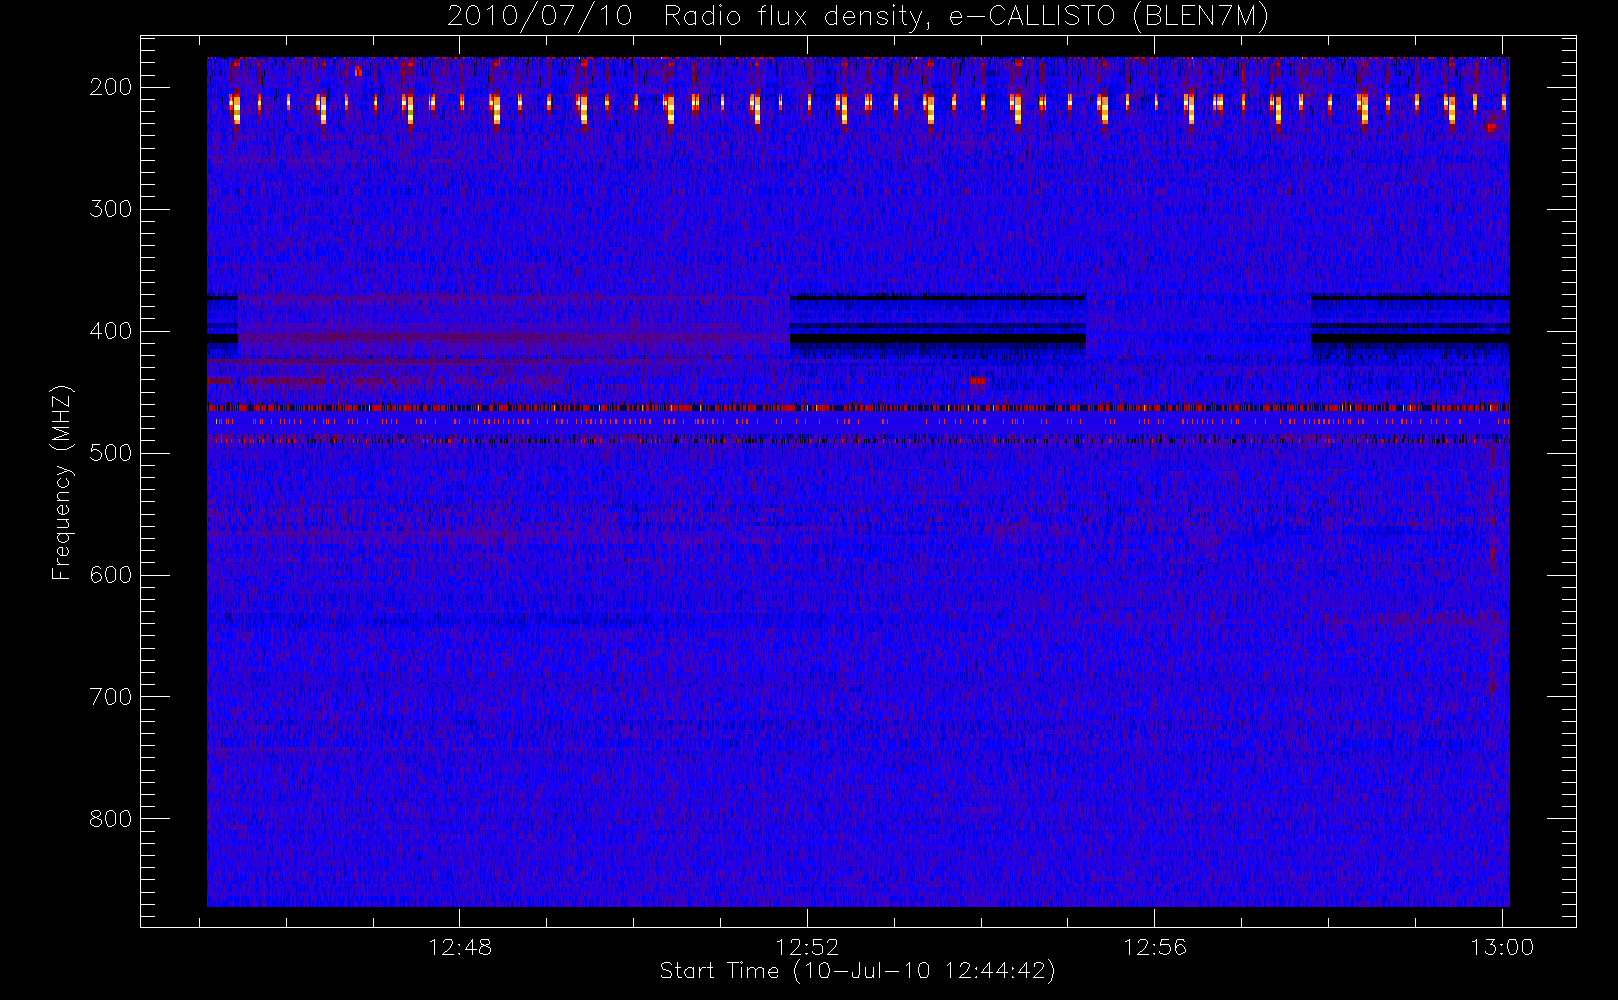Click the Frequency (MHZ) axis label
Viewport: 1618px width, 1000px height.
tap(62, 482)
